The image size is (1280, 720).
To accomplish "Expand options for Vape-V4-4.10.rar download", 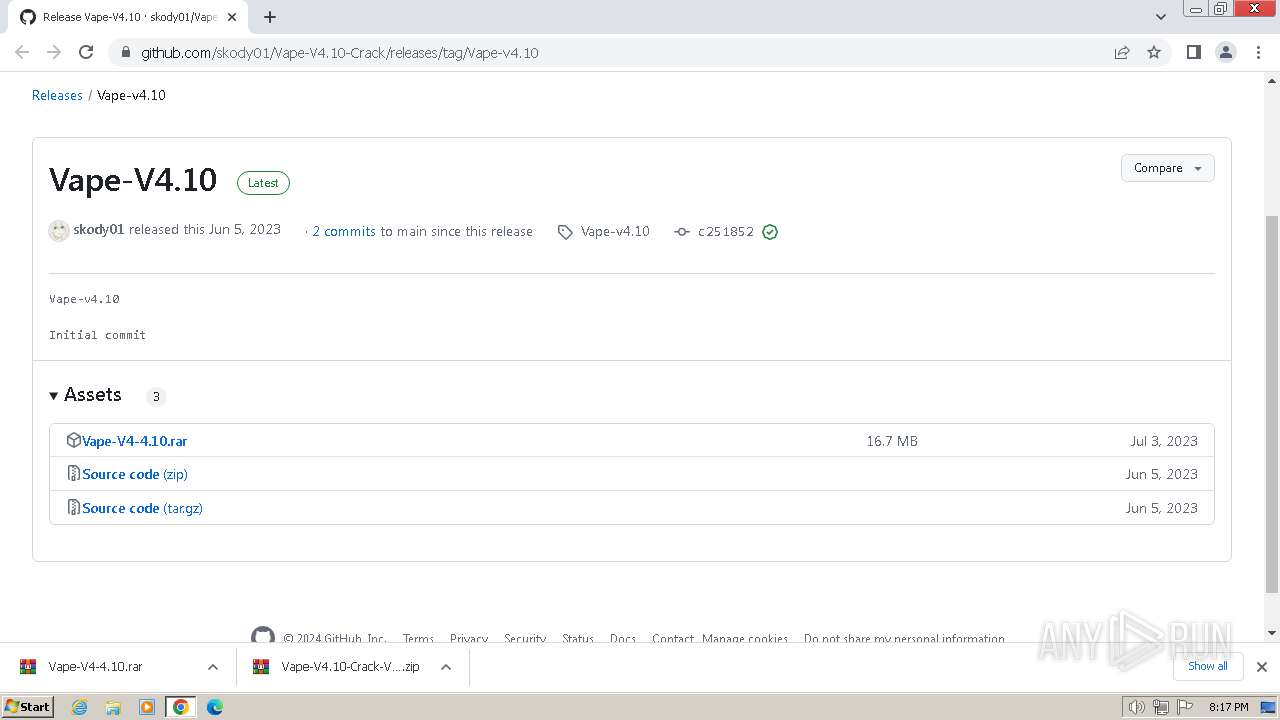I will [x=213, y=667].
